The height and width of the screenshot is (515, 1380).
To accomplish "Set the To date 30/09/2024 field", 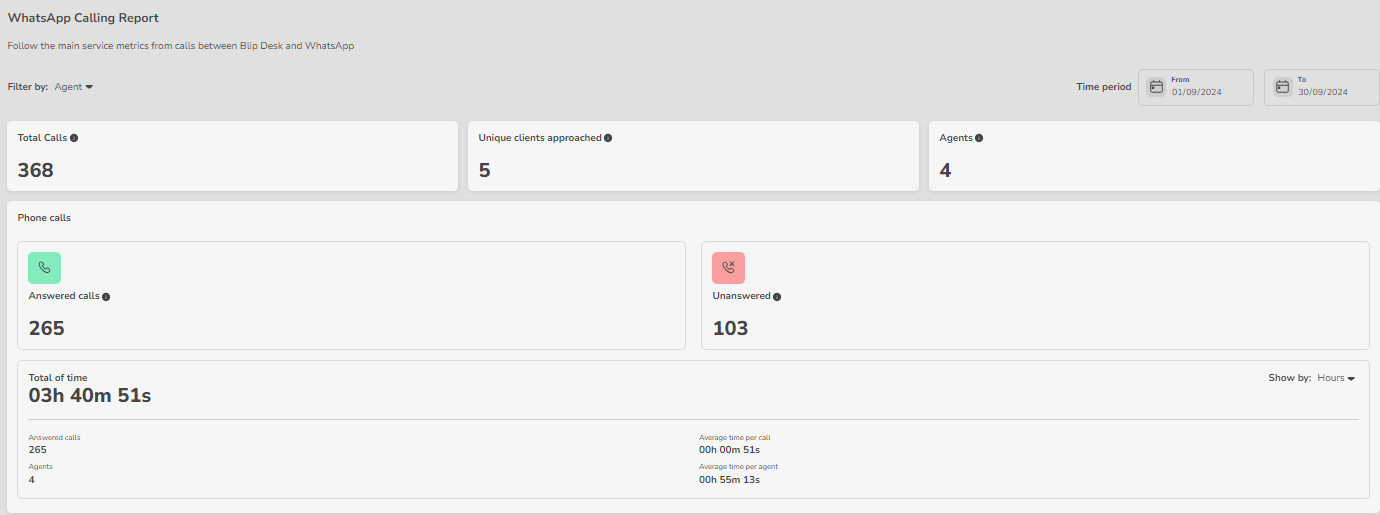I will (1323, 92).
